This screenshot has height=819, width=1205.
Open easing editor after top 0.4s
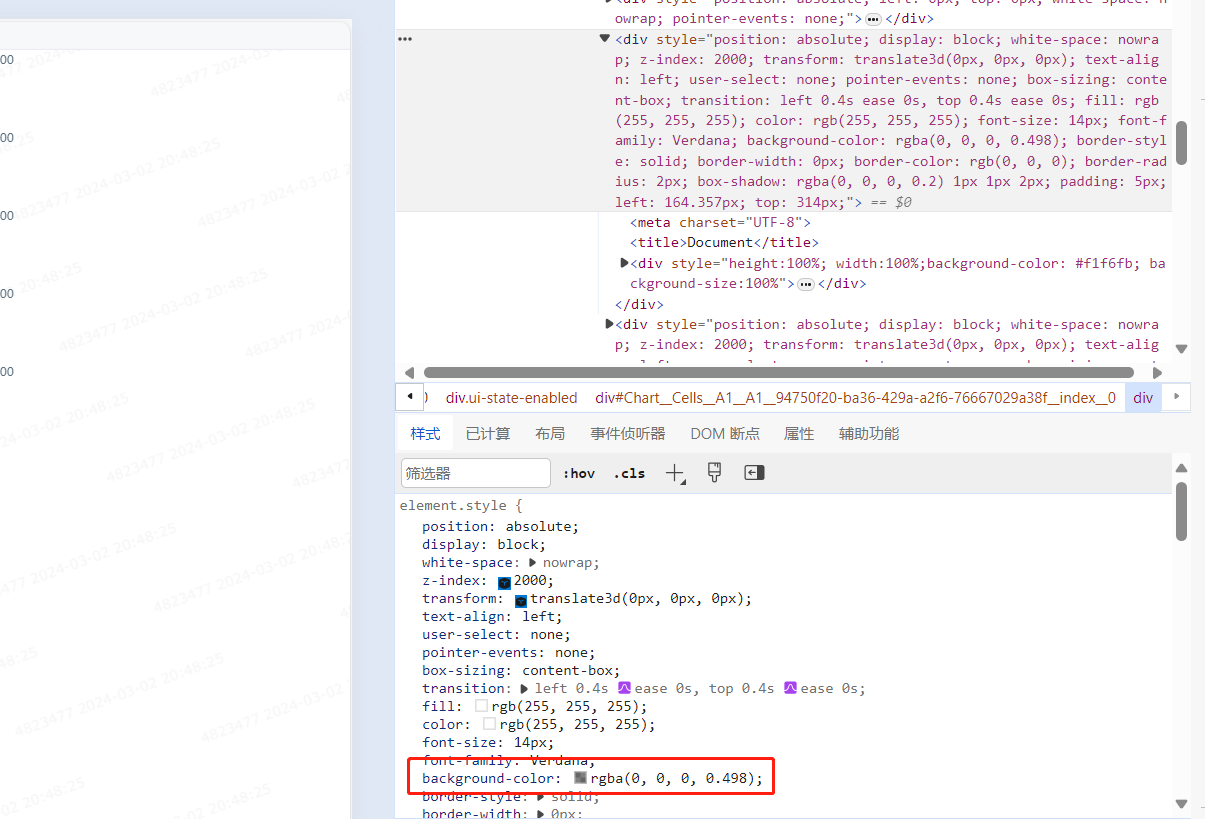(x=790, y=688)
